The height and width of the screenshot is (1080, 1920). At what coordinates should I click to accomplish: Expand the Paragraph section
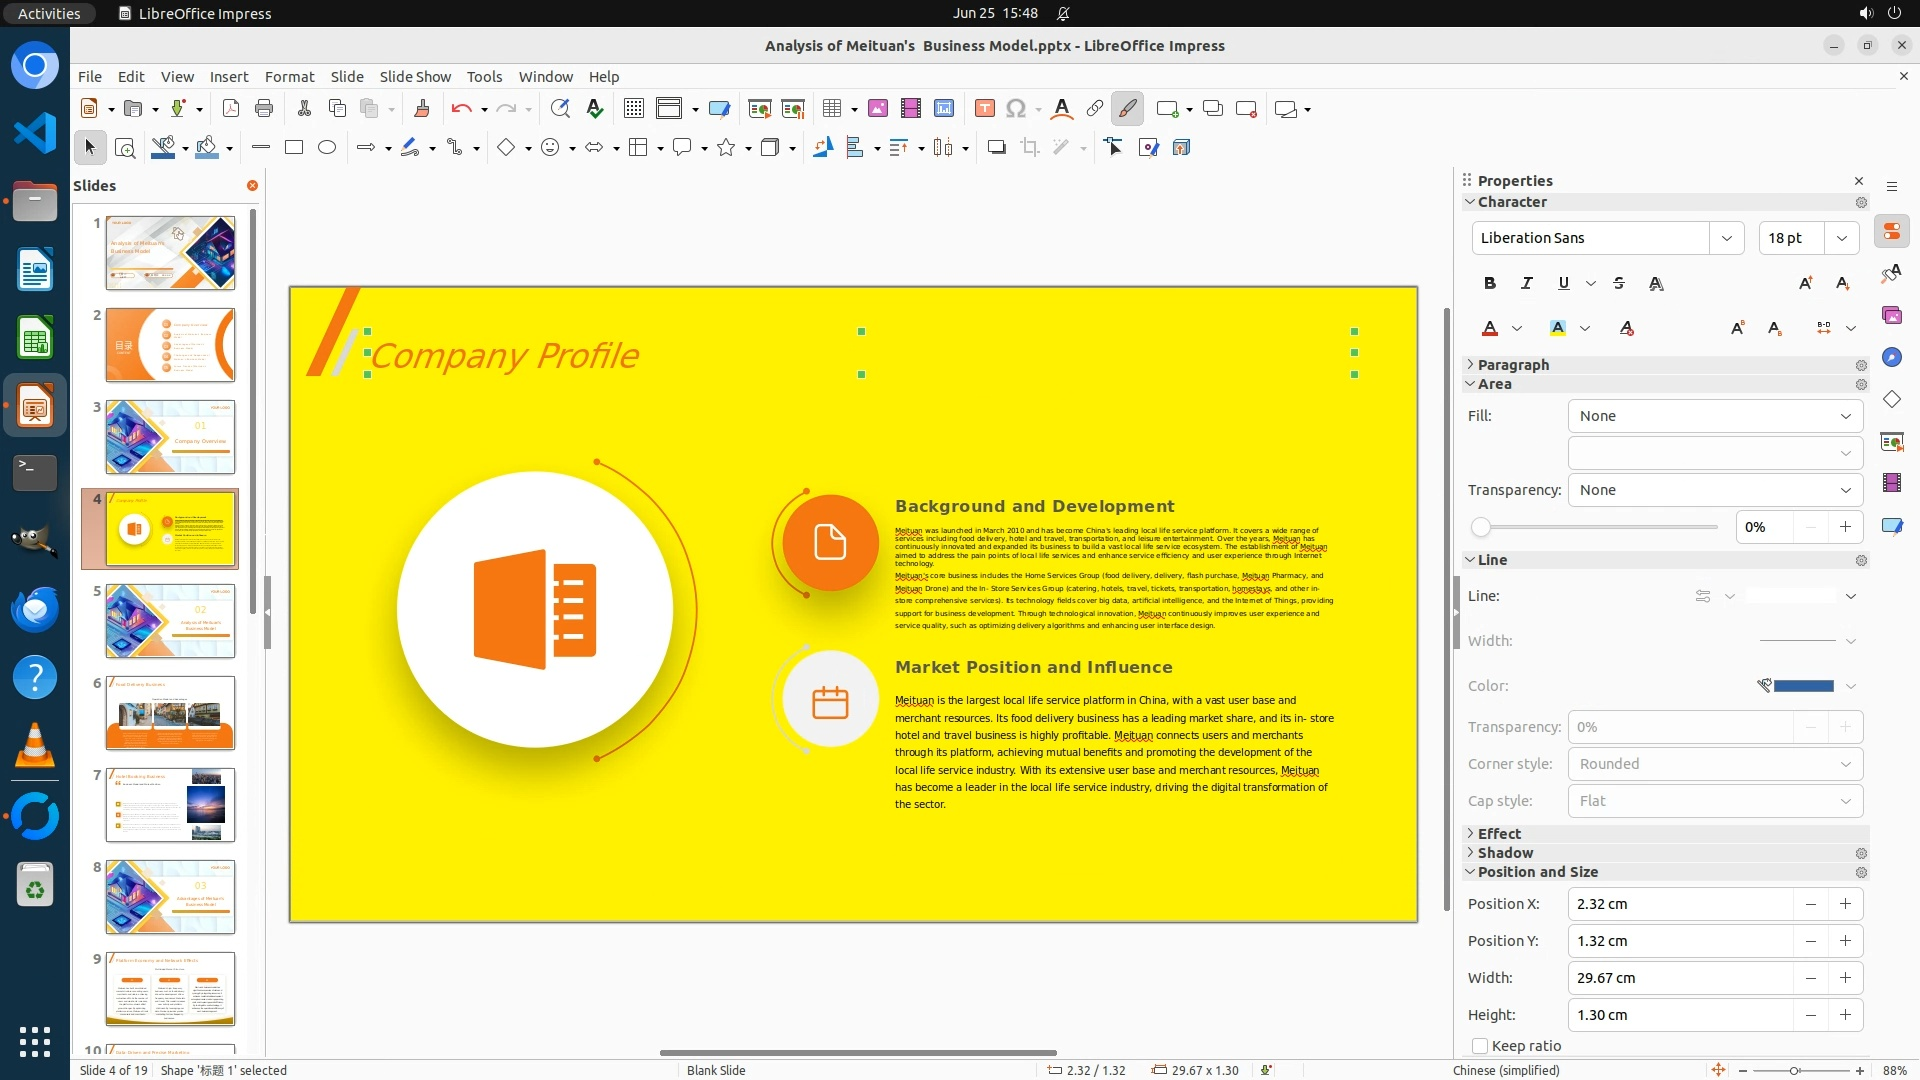pos(1513,365)
